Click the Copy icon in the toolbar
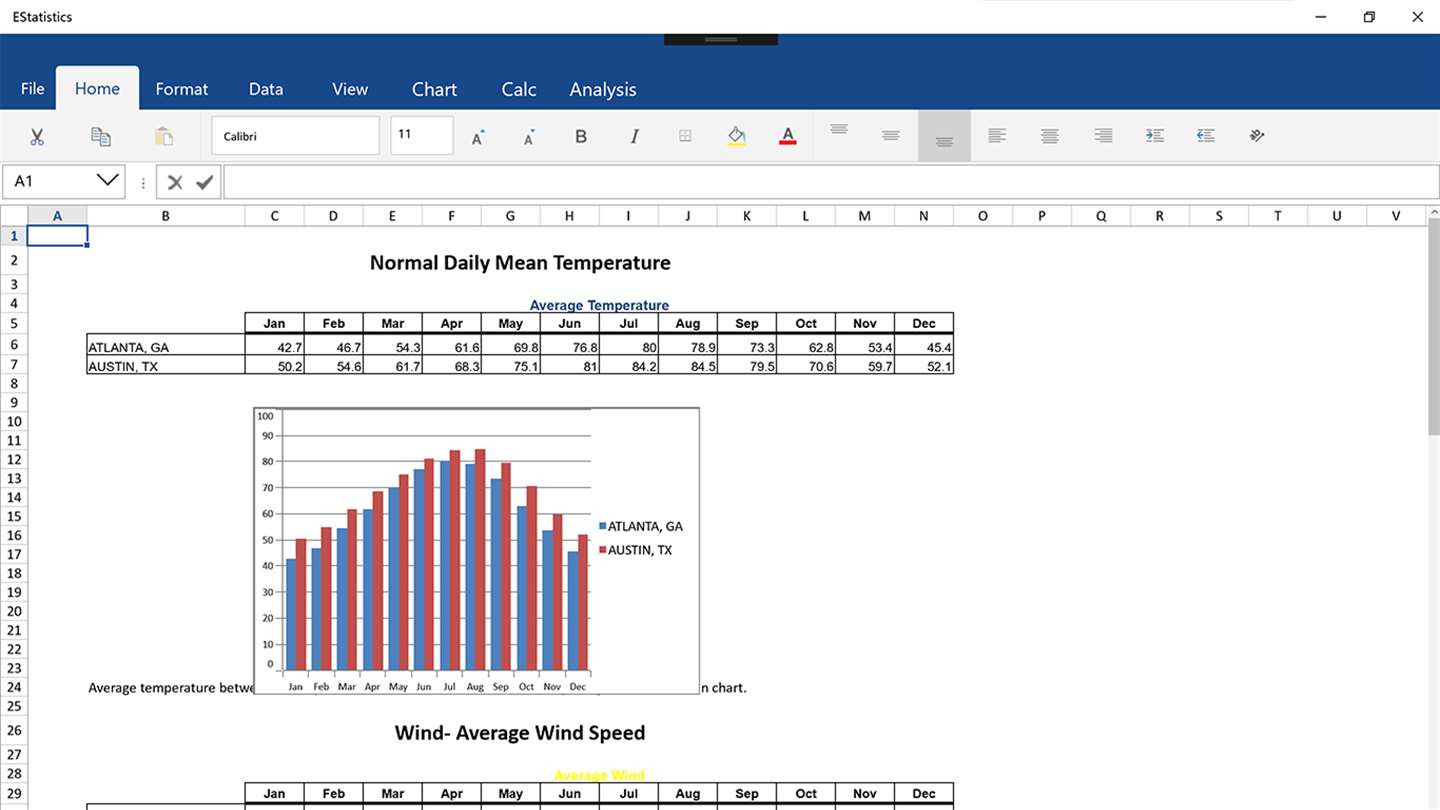The width and height of the screenshot is (1440, 810). coord(100,136)
